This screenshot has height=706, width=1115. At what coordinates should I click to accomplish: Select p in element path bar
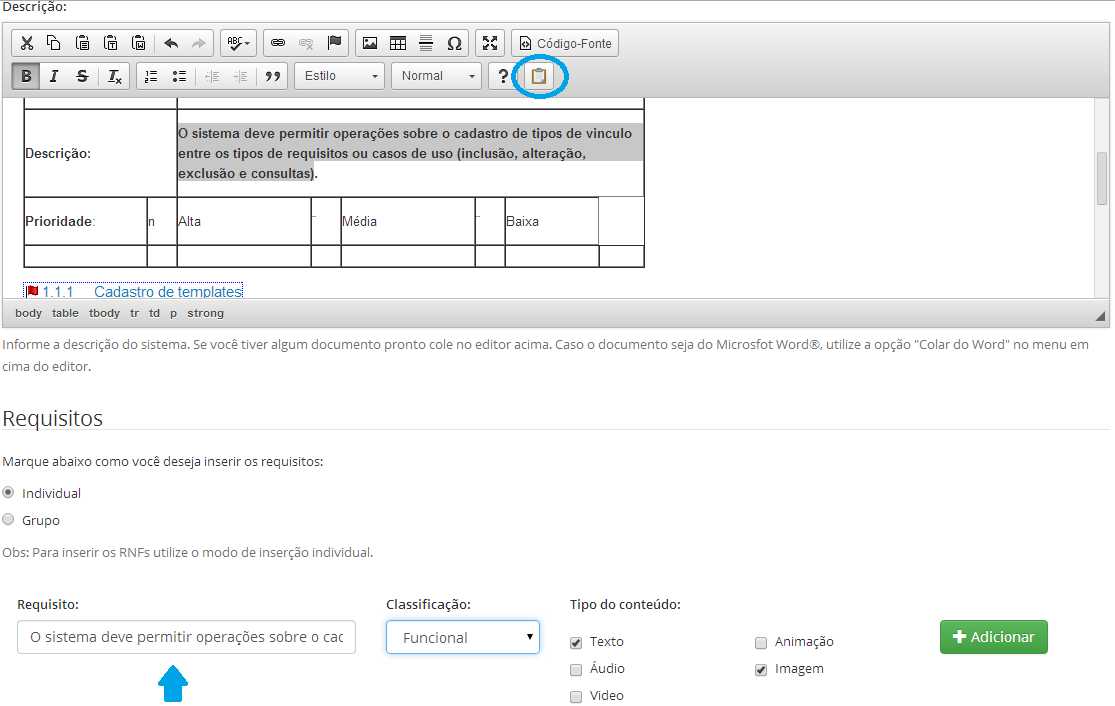coord(174,313)
